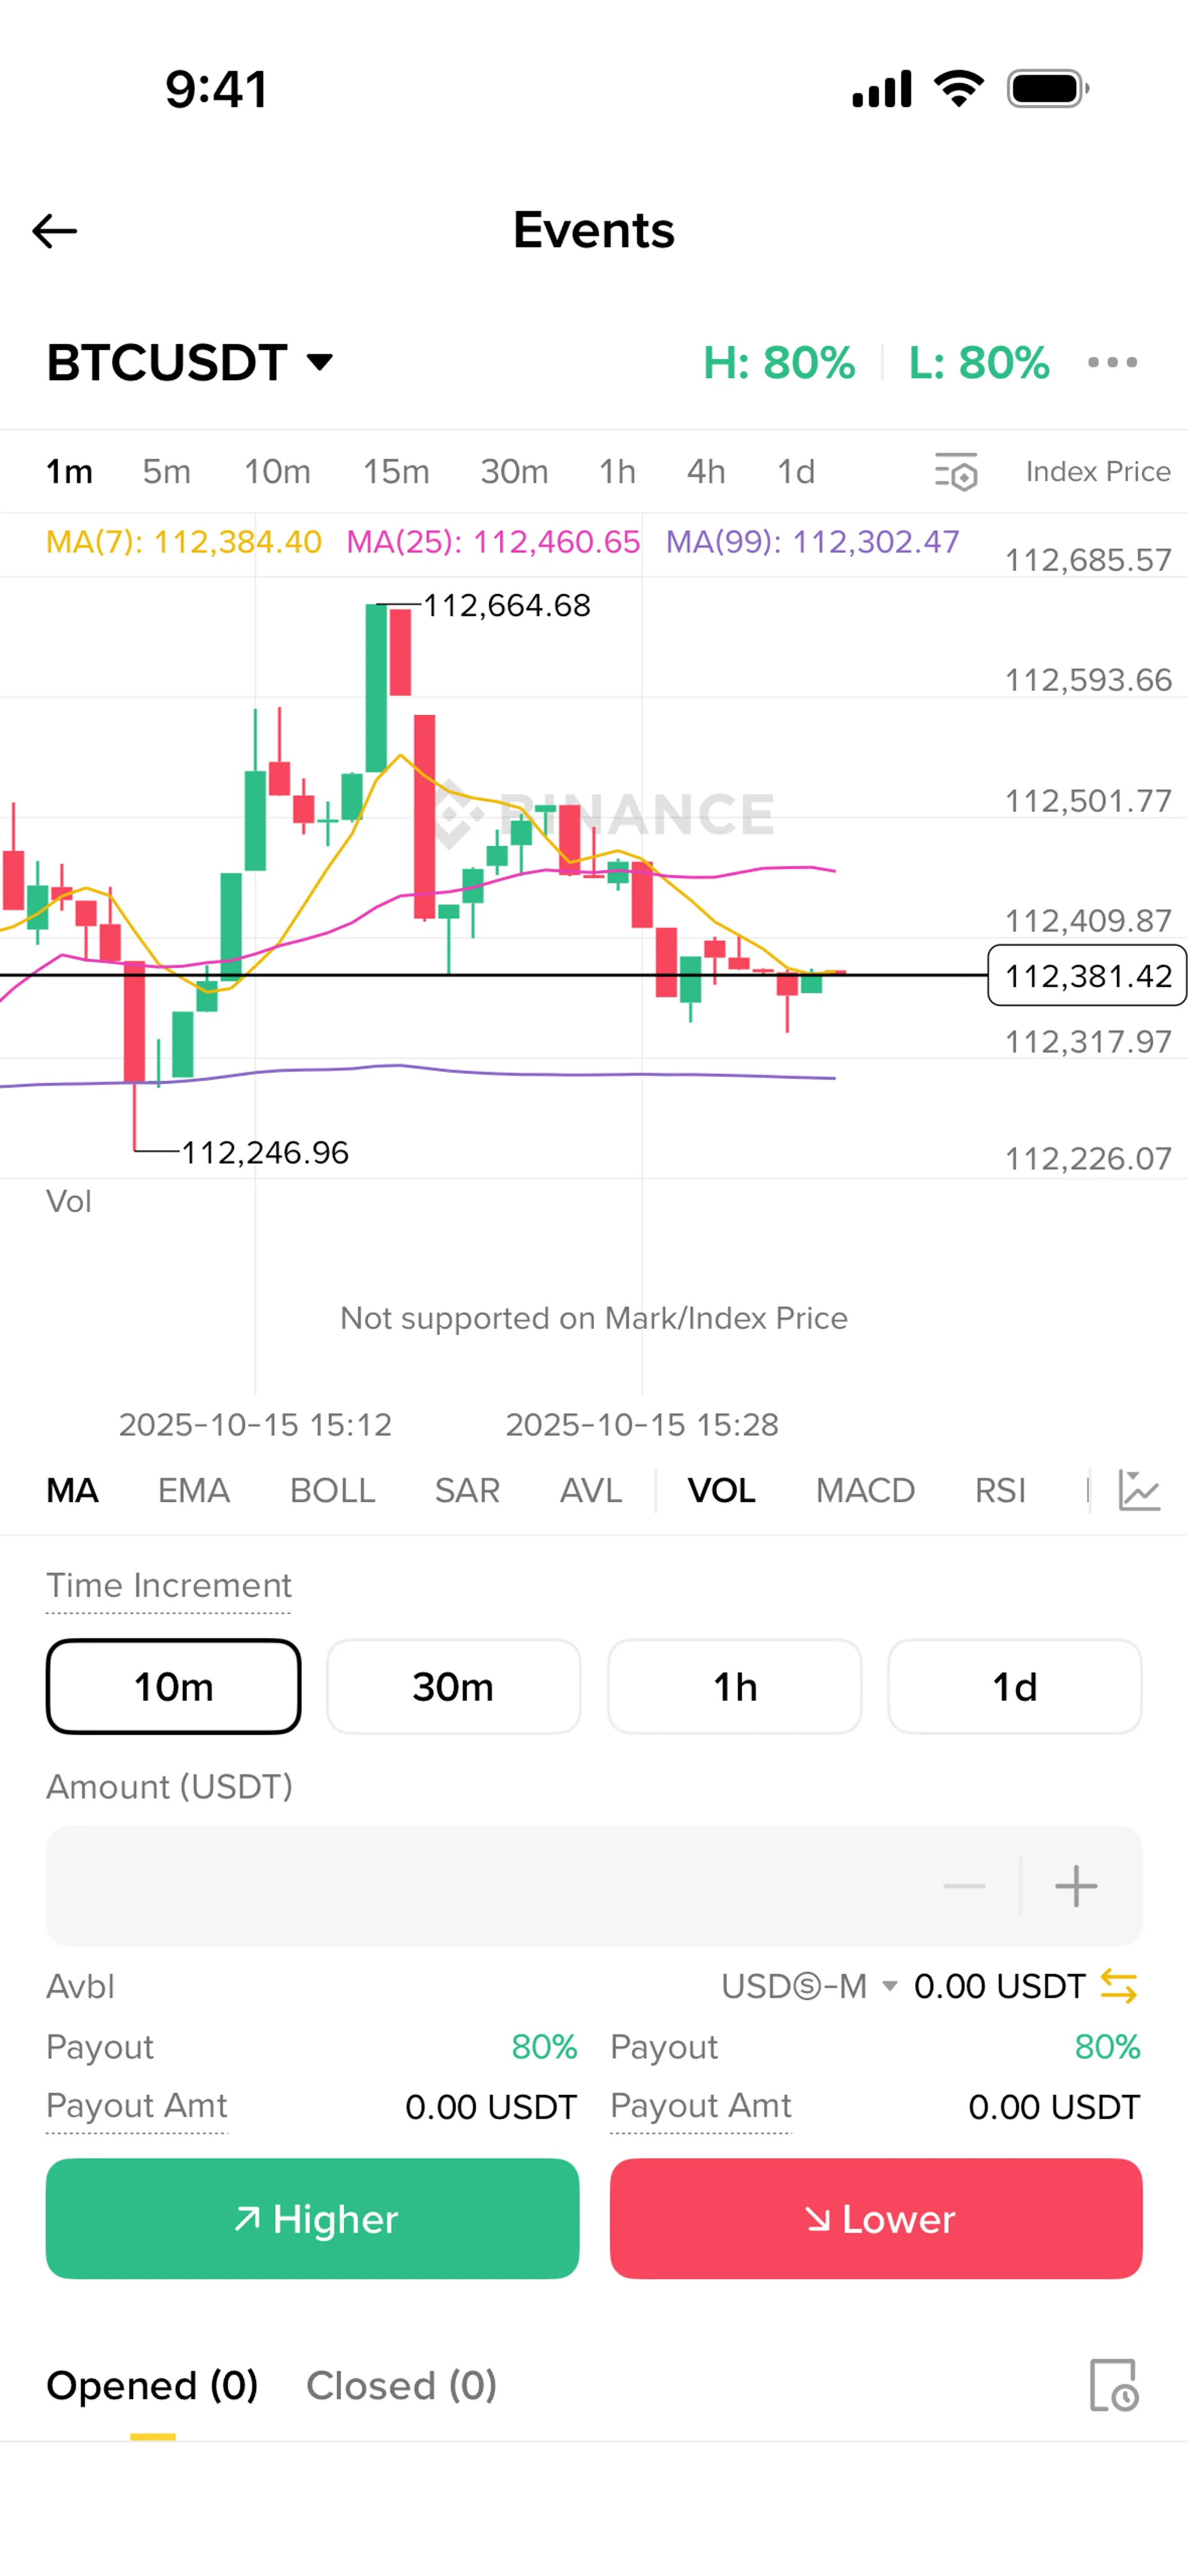Image resolution: width=1188 pixels, height=2576 pixels.
Task: Open the Index Price selector
Action: click(x=1098, y=472)
